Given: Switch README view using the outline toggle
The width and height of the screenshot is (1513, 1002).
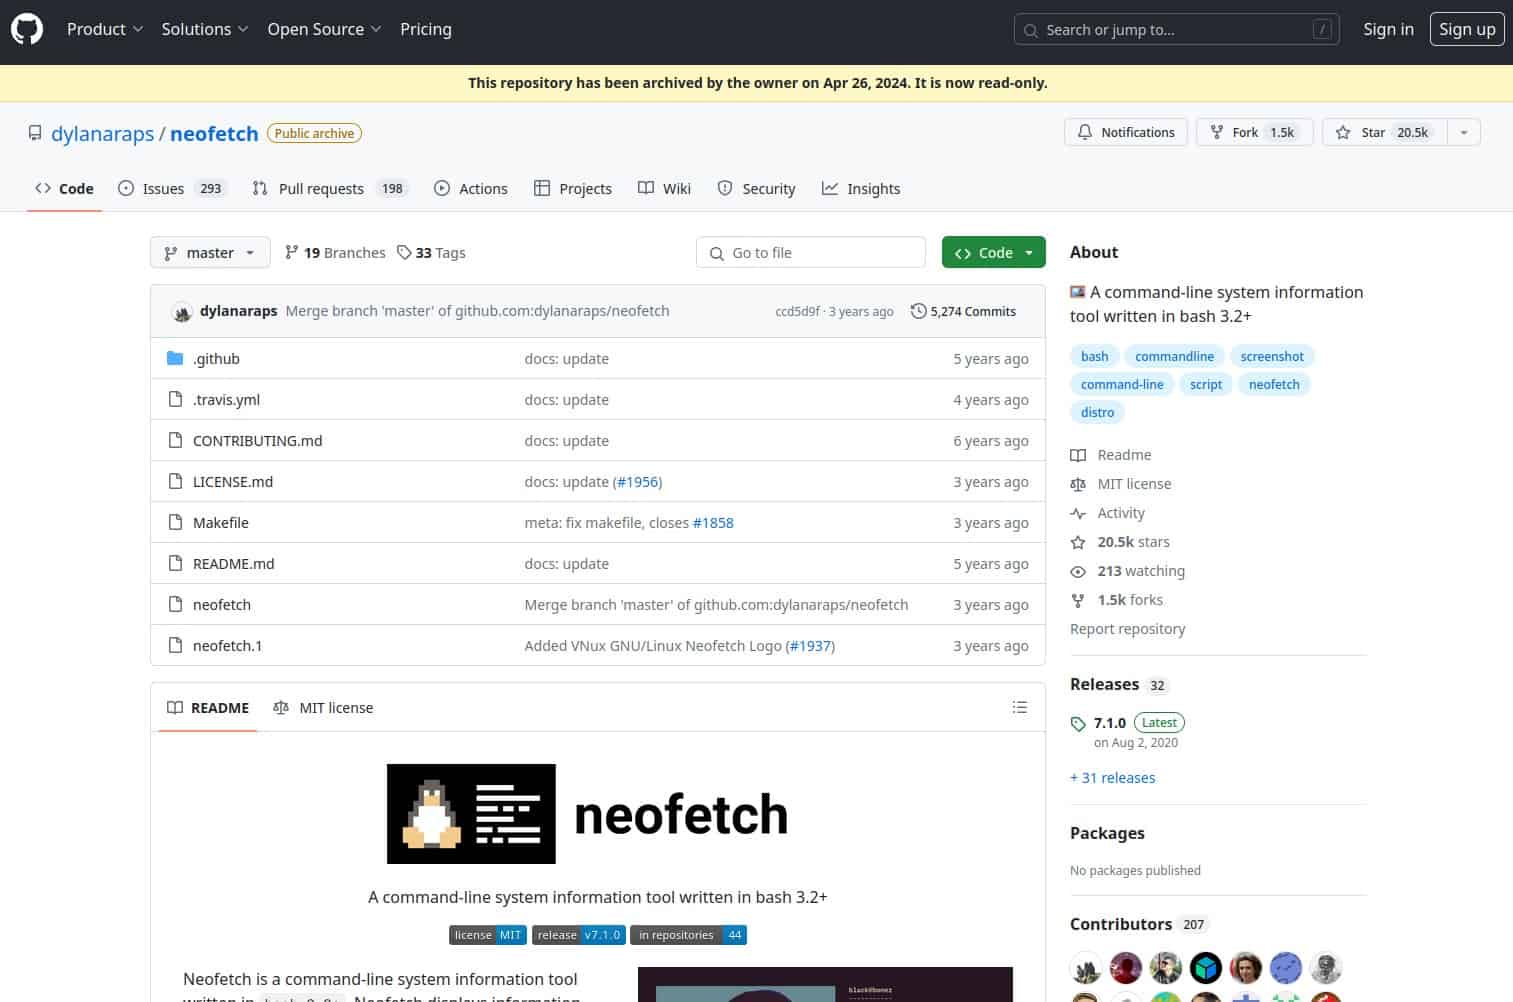Looking at the screenshot, I should point(1020,707).
